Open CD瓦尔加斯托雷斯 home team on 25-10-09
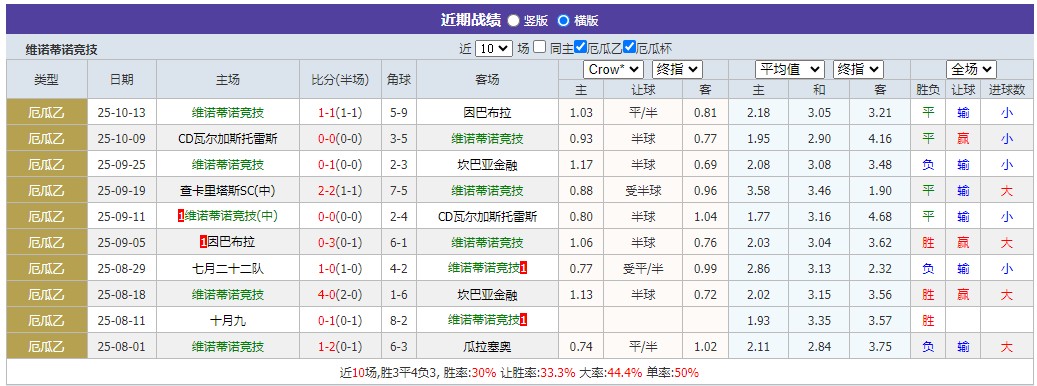Screen dimensions: 1037x386 tap(228, 139)
